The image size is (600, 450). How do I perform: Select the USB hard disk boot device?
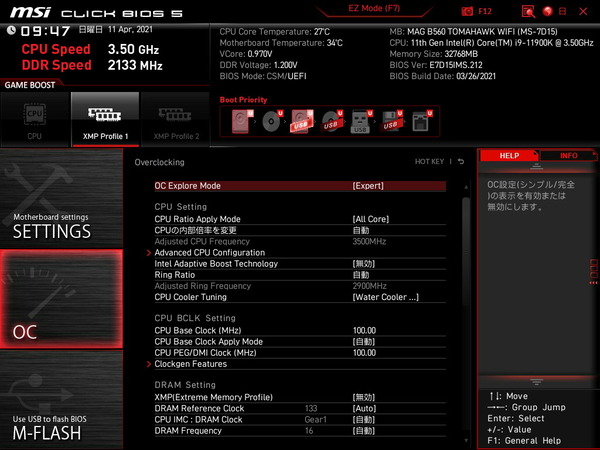(x=302, y=121)
